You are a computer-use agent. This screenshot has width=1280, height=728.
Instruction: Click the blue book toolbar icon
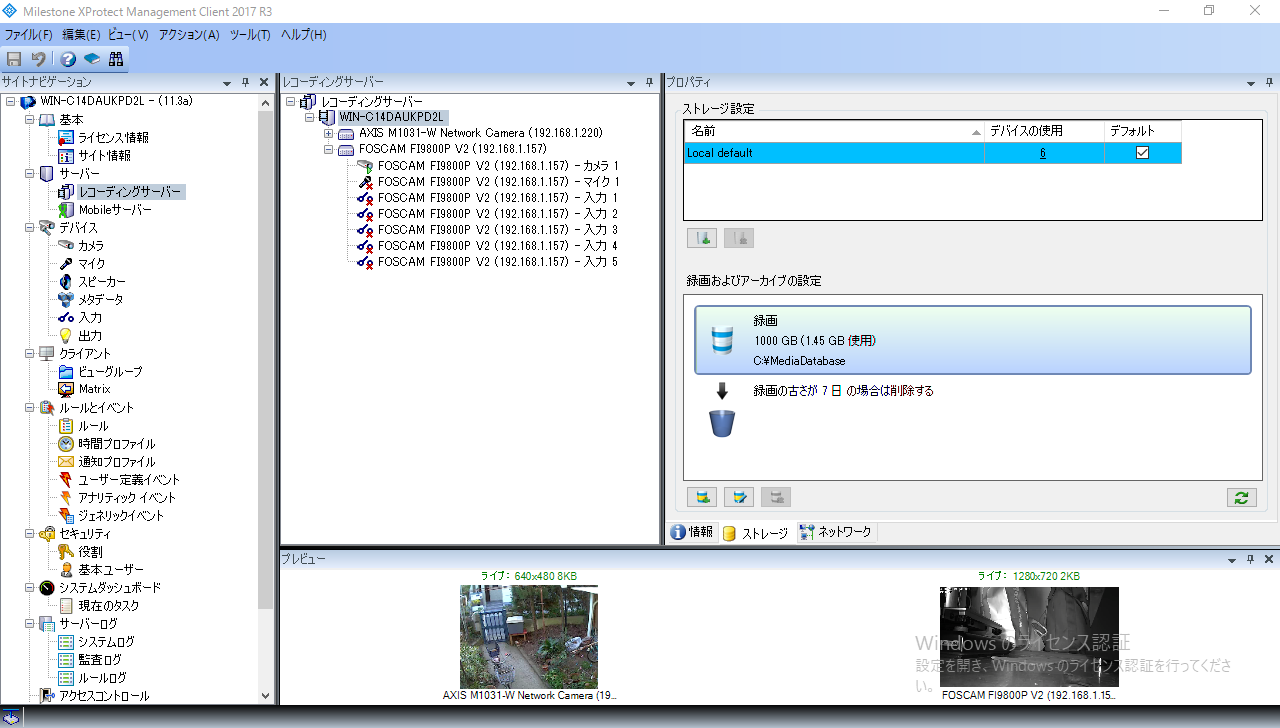92,59
